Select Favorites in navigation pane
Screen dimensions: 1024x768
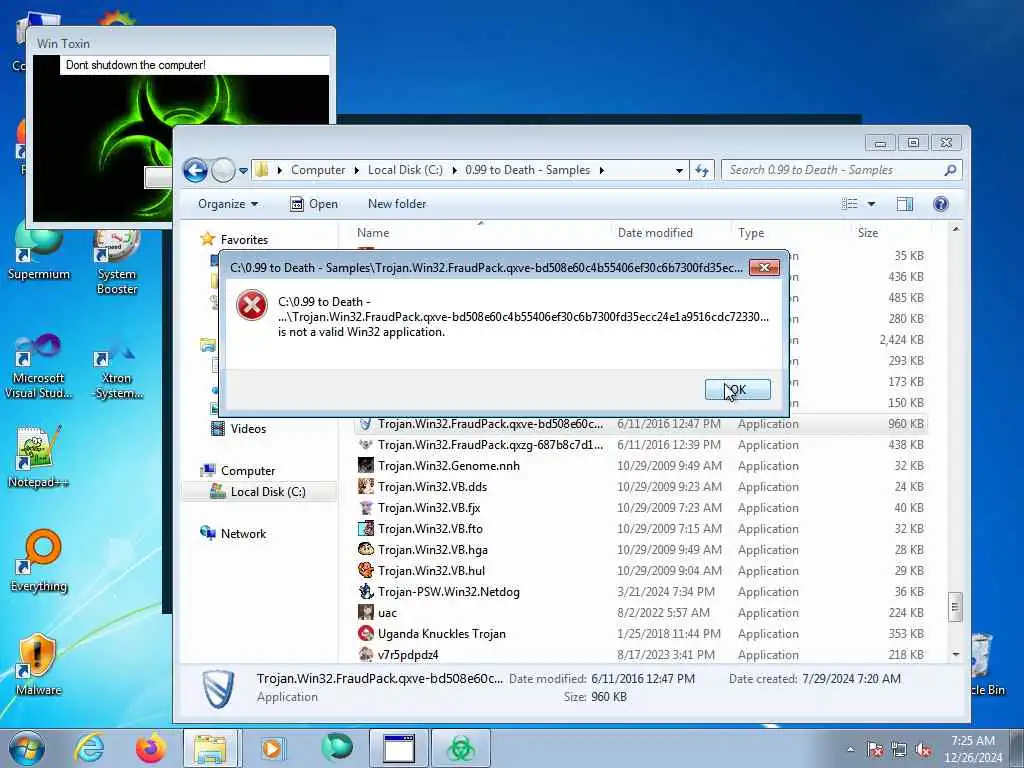pos(244,240)
